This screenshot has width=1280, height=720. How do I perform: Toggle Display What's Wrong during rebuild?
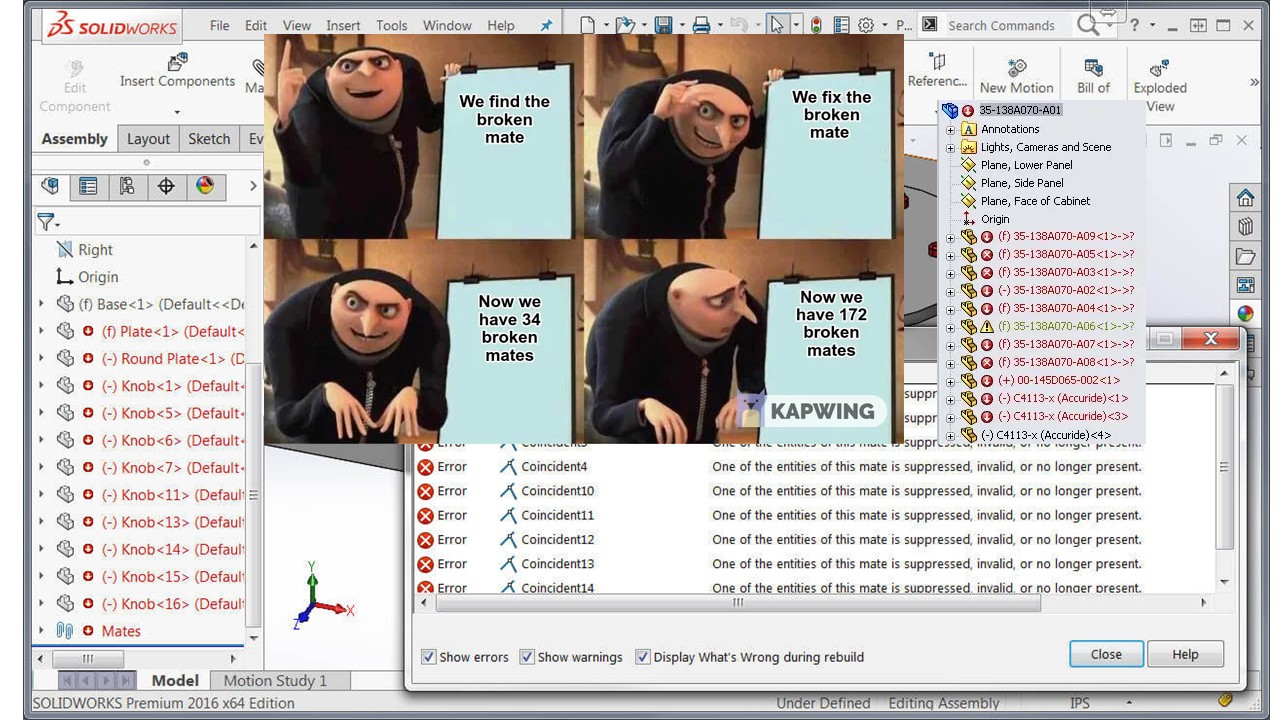(x=643, y=657)
